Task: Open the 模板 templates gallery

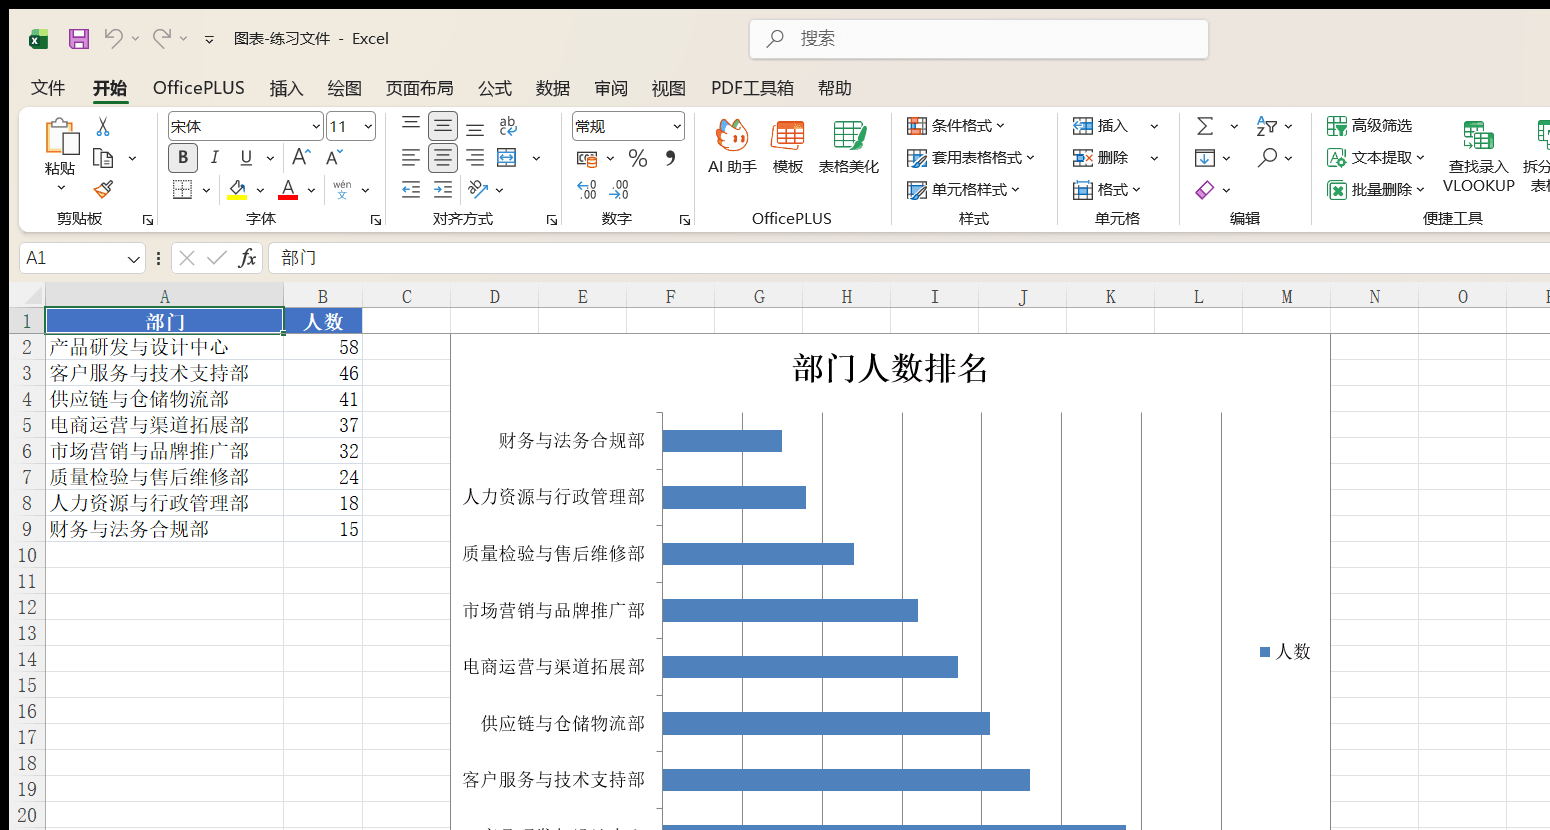Action: pyautogui.click(x=788, y=147)
